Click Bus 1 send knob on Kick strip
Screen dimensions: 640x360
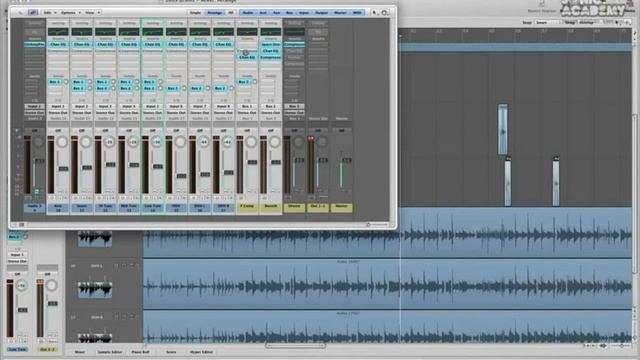point(66,82)
